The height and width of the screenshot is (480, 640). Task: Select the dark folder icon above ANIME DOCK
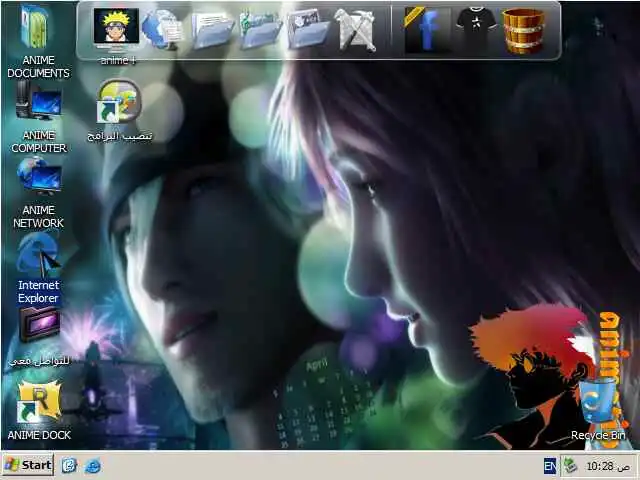coord(39,338)
